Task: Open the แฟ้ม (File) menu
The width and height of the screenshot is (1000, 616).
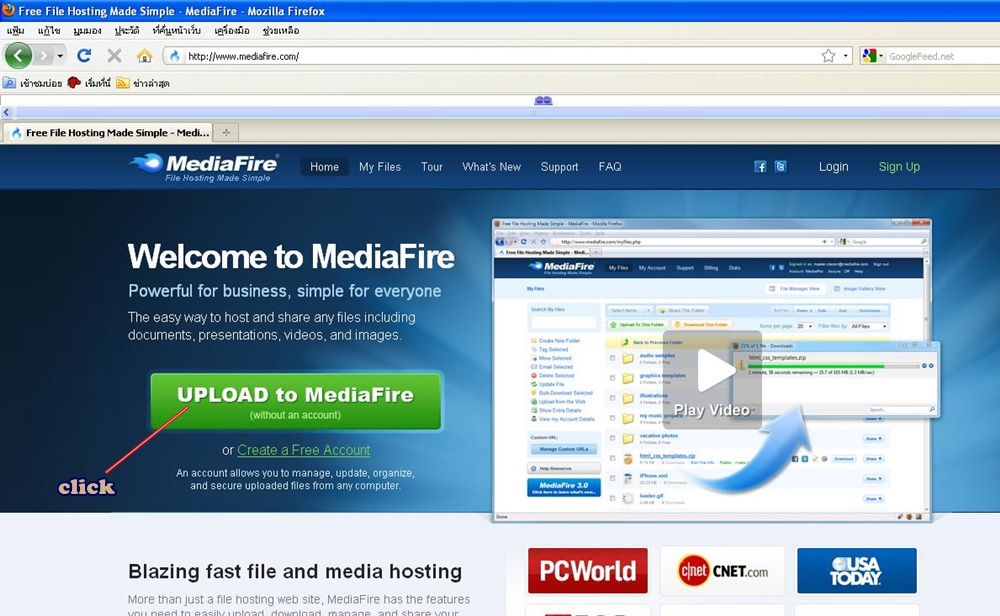Action: [15, 31]
